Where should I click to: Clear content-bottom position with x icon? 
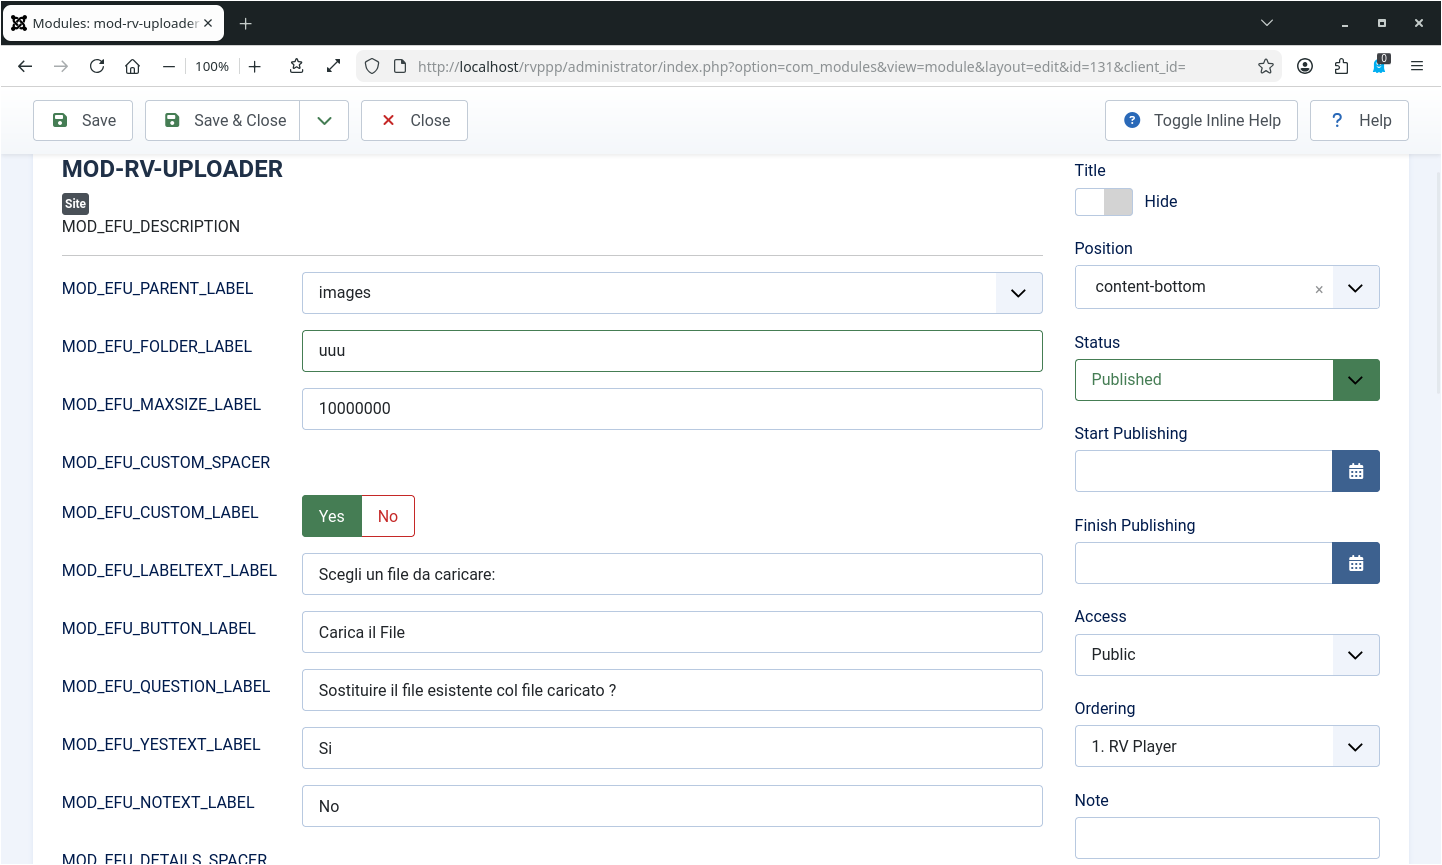pos(1319,289)
